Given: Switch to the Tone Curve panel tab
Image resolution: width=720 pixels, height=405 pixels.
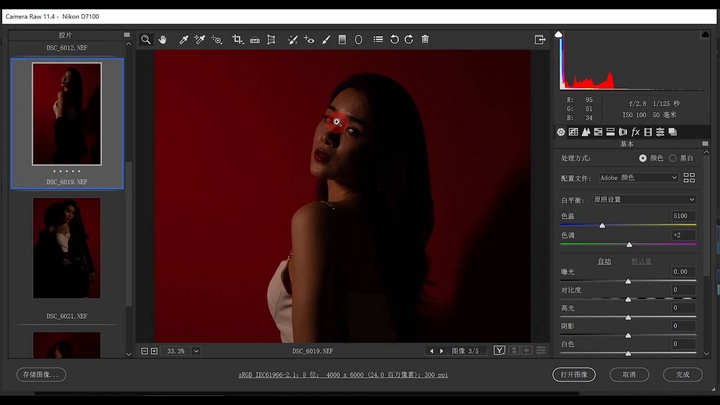Looking at the screenshot, I should 573,131.
